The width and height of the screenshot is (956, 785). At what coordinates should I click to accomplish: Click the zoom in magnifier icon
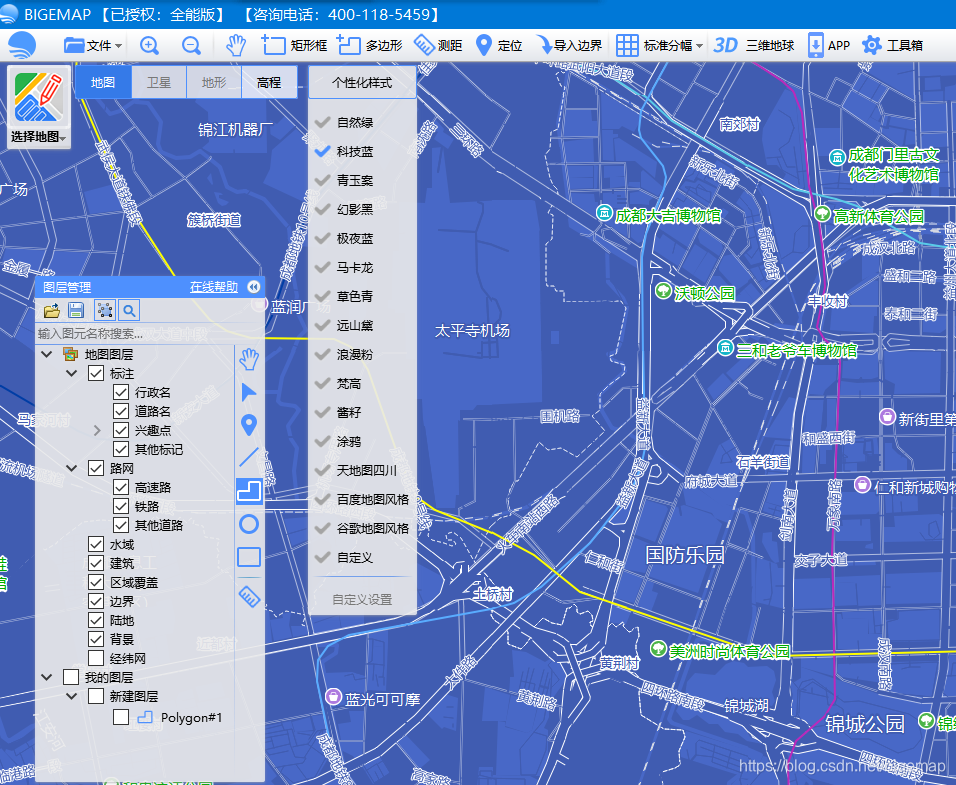[149, 46]
